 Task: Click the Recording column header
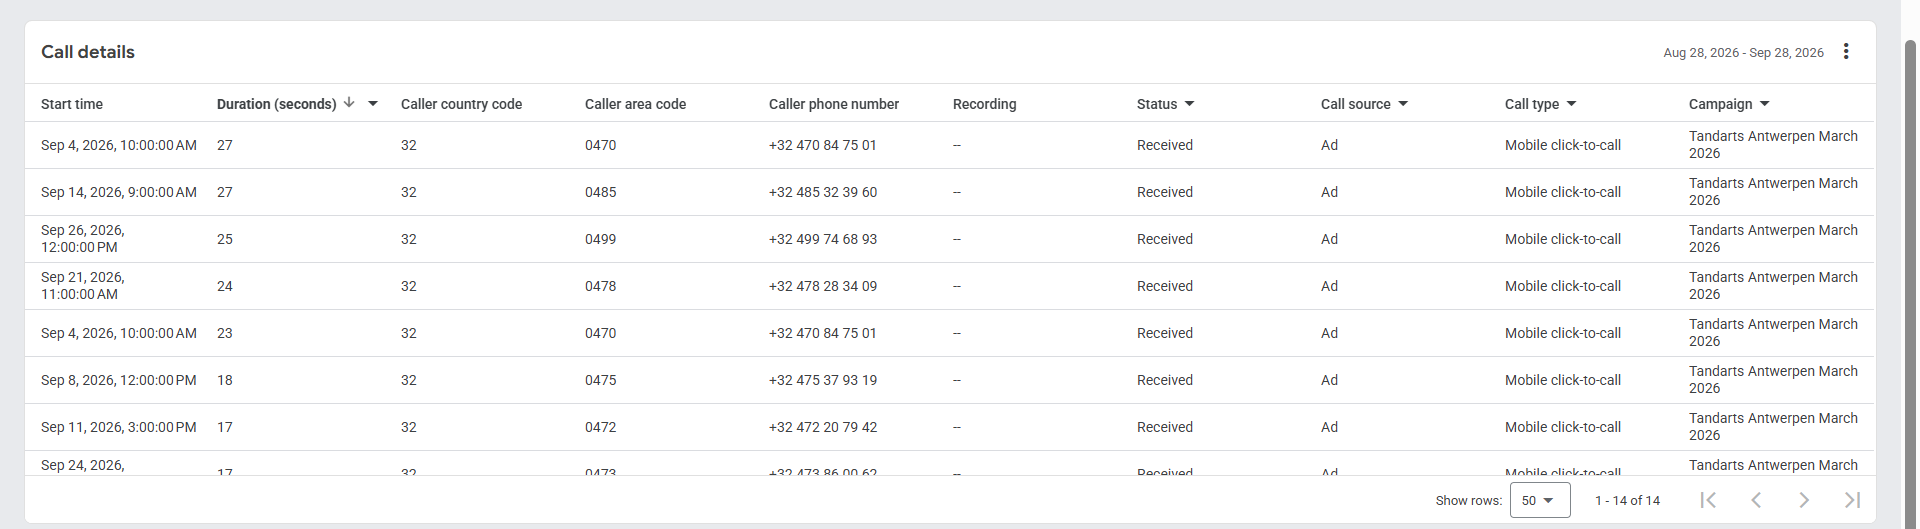(x=984, y=104)
